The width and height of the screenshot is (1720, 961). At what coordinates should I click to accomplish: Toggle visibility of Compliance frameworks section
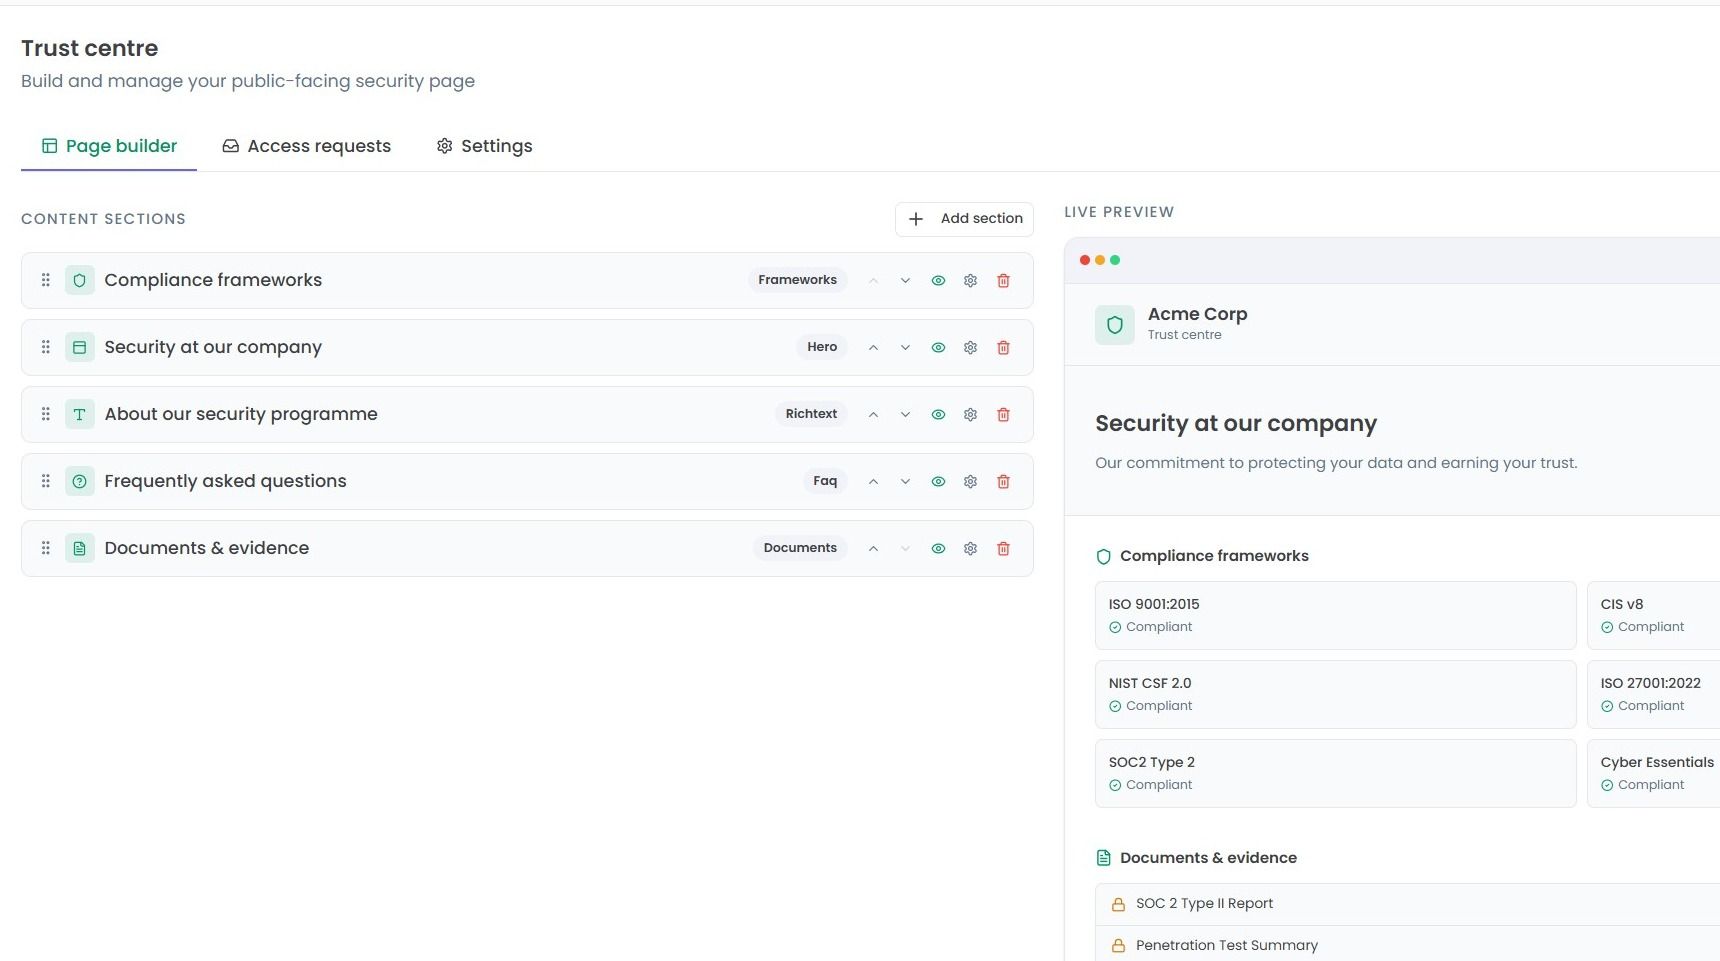click(x=938, y=281)
